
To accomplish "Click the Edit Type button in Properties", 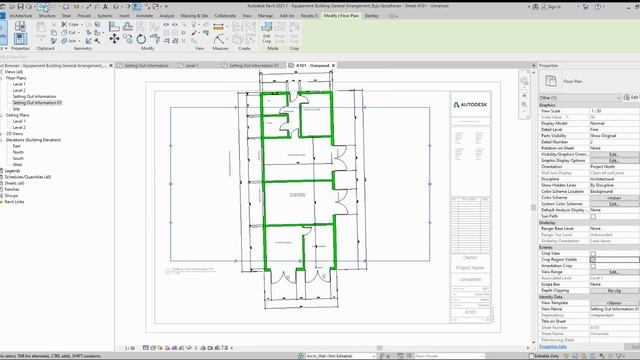I will coord(631,97).
